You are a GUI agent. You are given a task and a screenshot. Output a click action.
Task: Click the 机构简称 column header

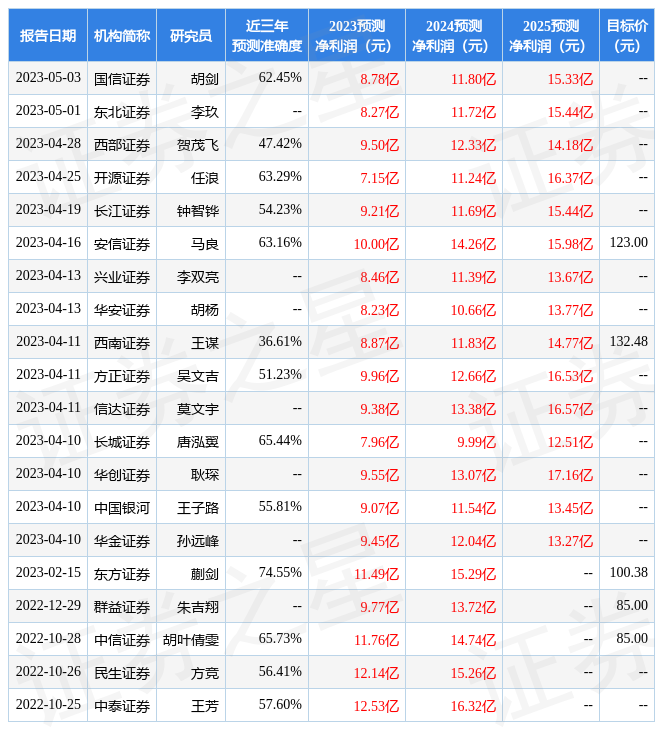122,35
